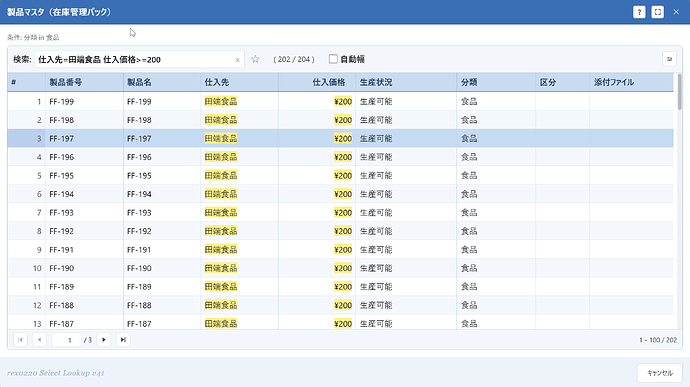690x387 pixels.
Task: Open the column settings icon at top right
Action: click(x=669, y=59)
